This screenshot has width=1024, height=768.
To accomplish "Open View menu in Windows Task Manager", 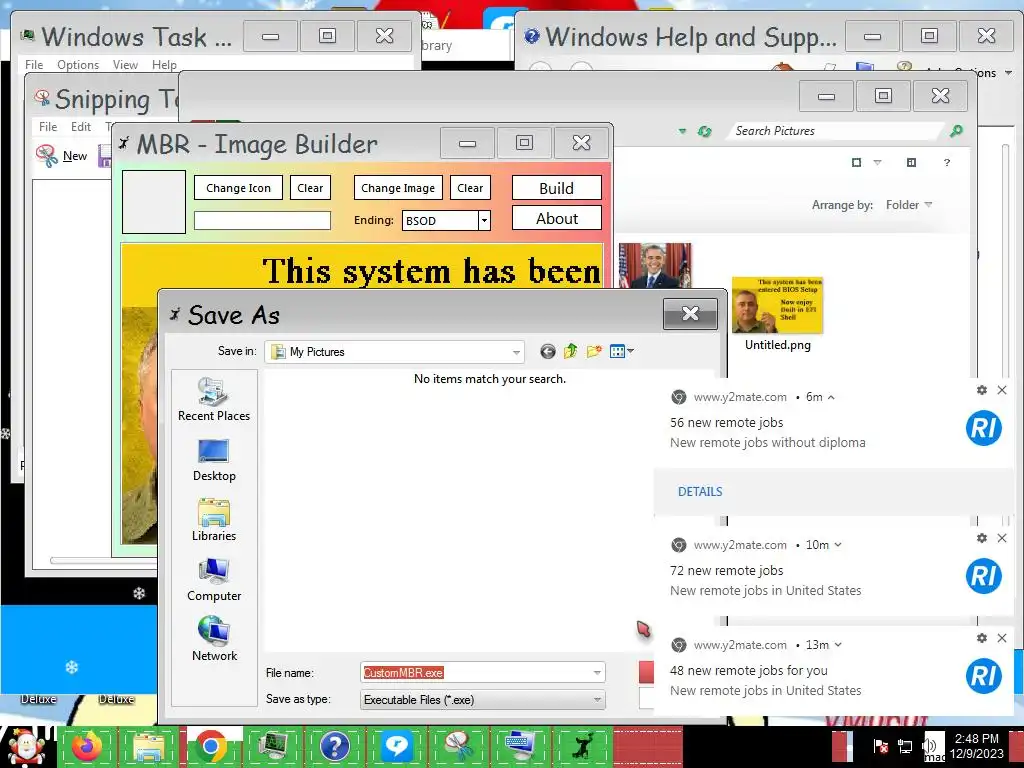I will click(x=125, y=65).
